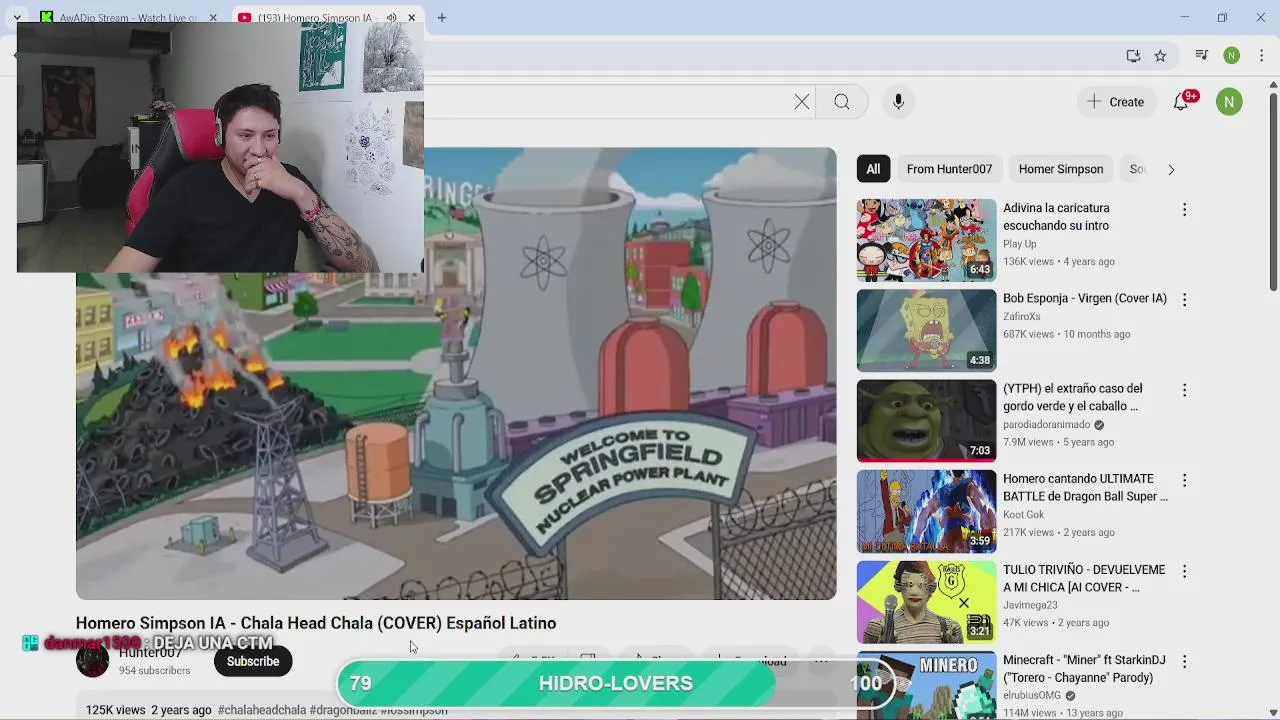
Task: Open the Chrome tab search dropdown
Action: (x=17, y=17)
